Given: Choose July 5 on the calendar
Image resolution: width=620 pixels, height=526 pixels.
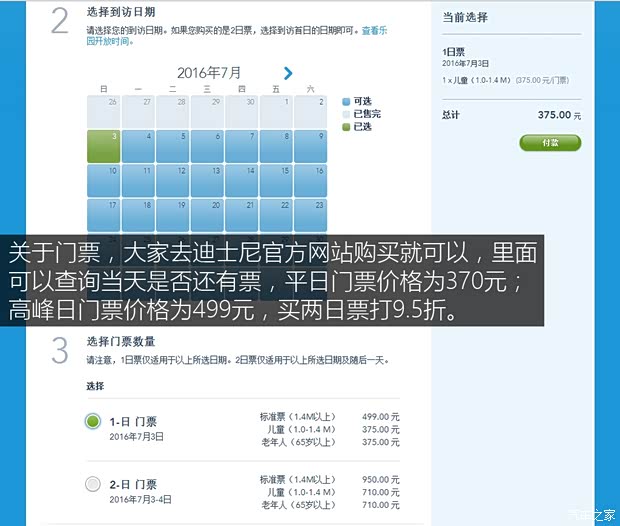Looking at the screenshot, I should coord(172,146).
